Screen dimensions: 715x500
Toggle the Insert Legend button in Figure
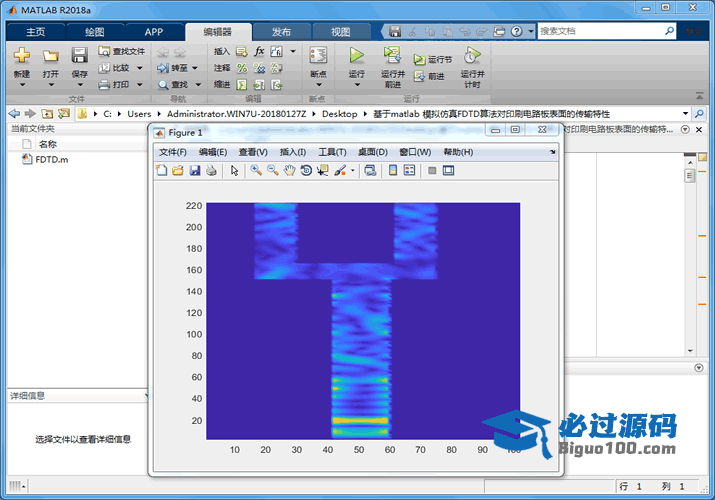tap(409, 170)
